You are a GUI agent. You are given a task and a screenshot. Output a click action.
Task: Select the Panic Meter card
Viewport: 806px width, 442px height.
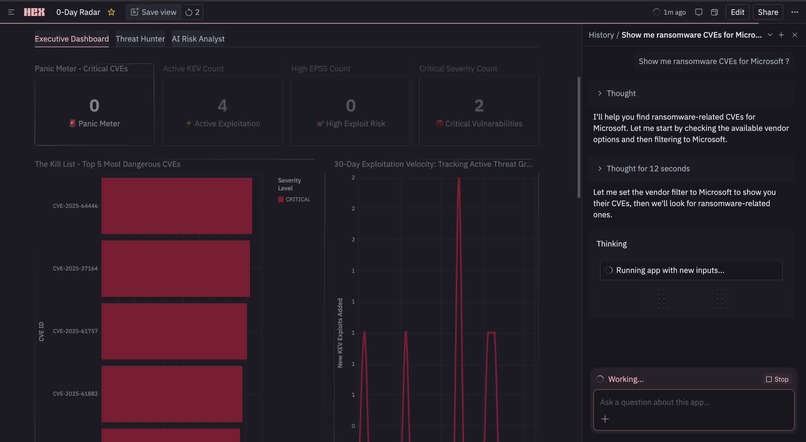coord(94,111)
